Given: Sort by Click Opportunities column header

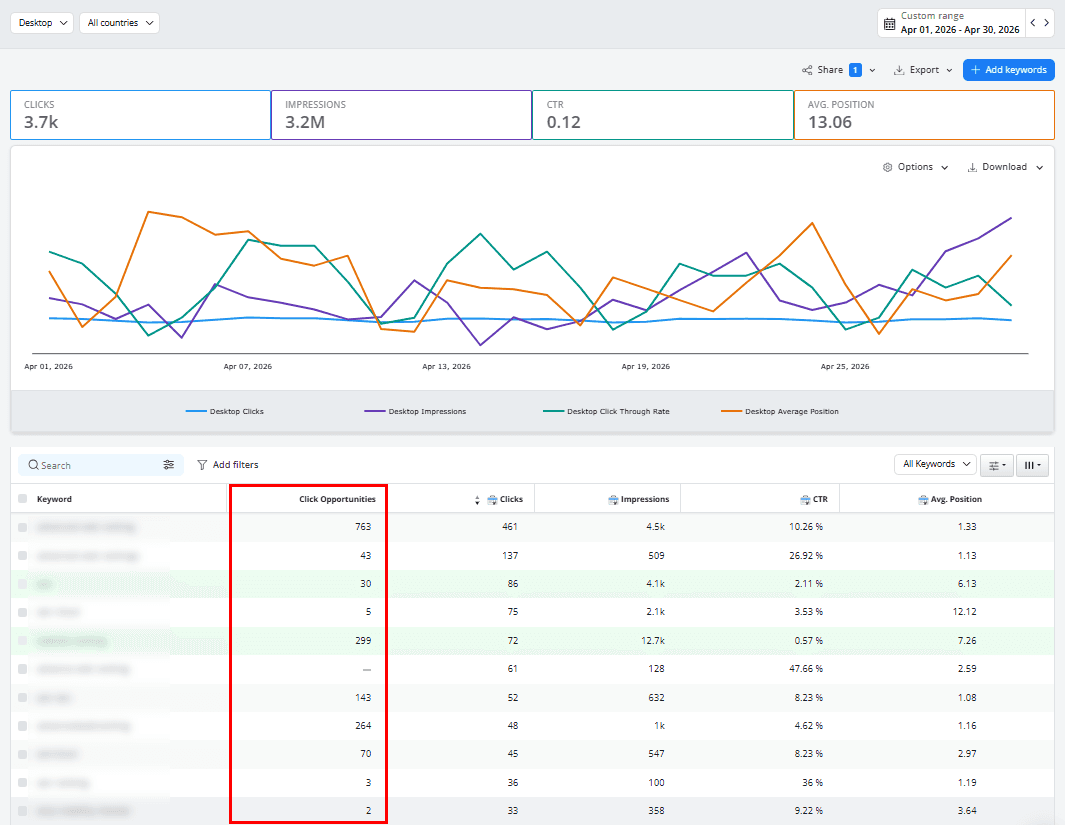Looking at the screenshot, I should (x=337, y=499).
